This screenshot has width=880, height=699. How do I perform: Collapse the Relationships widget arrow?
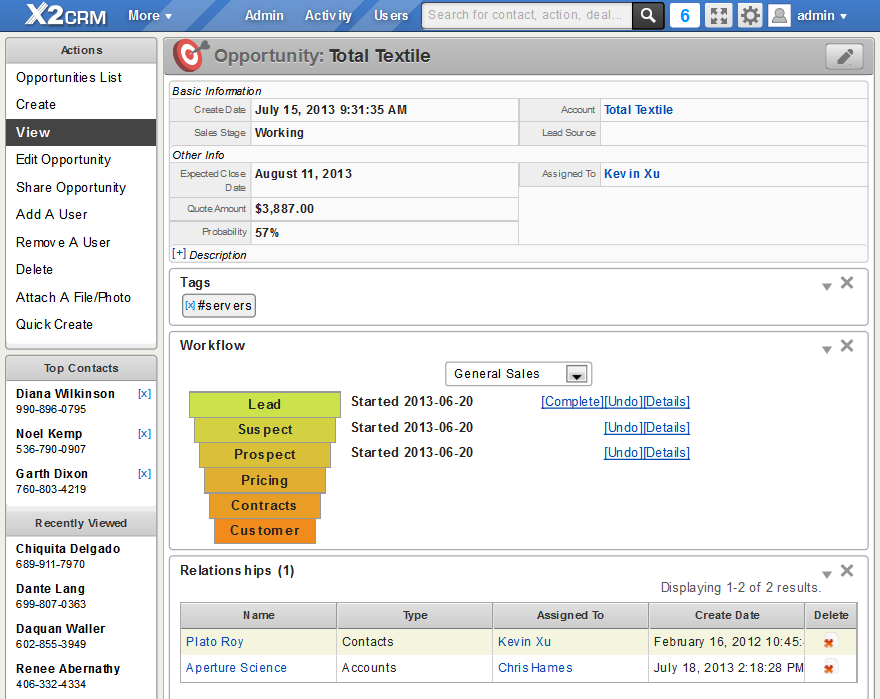click(826, 574)
